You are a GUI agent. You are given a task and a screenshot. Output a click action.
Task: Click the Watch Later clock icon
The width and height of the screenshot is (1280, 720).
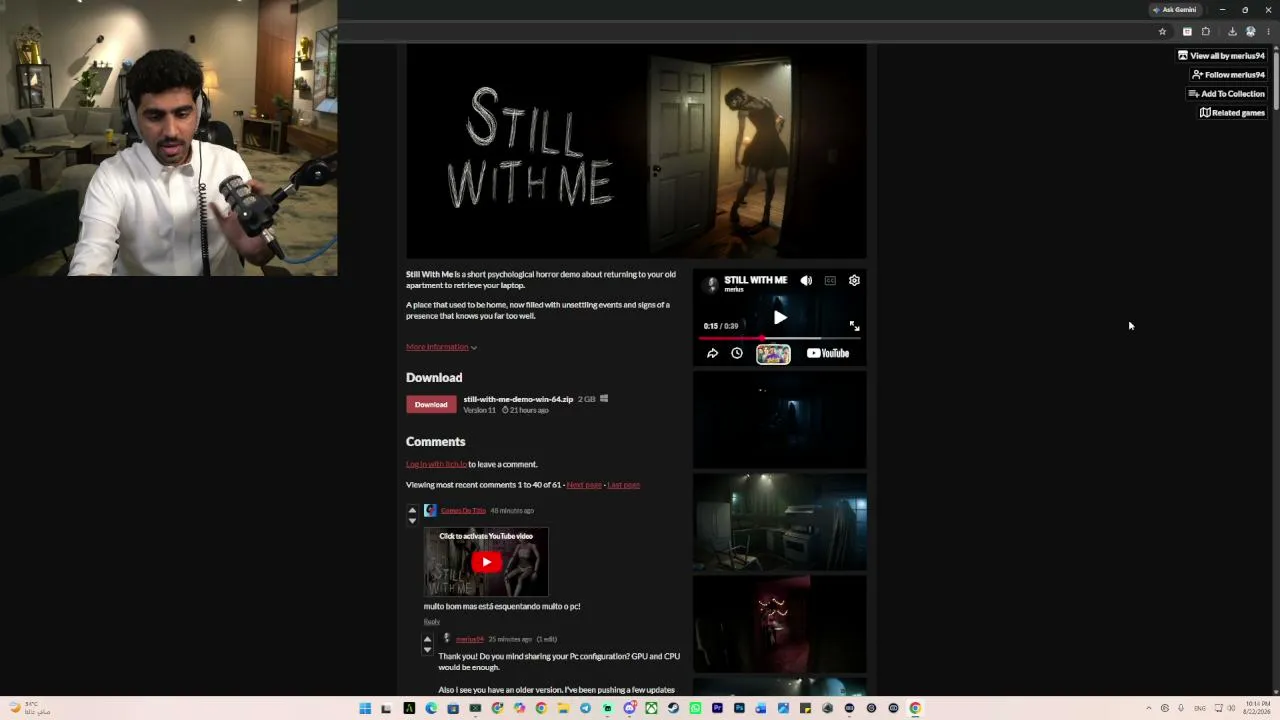click(x=737, y=353)
